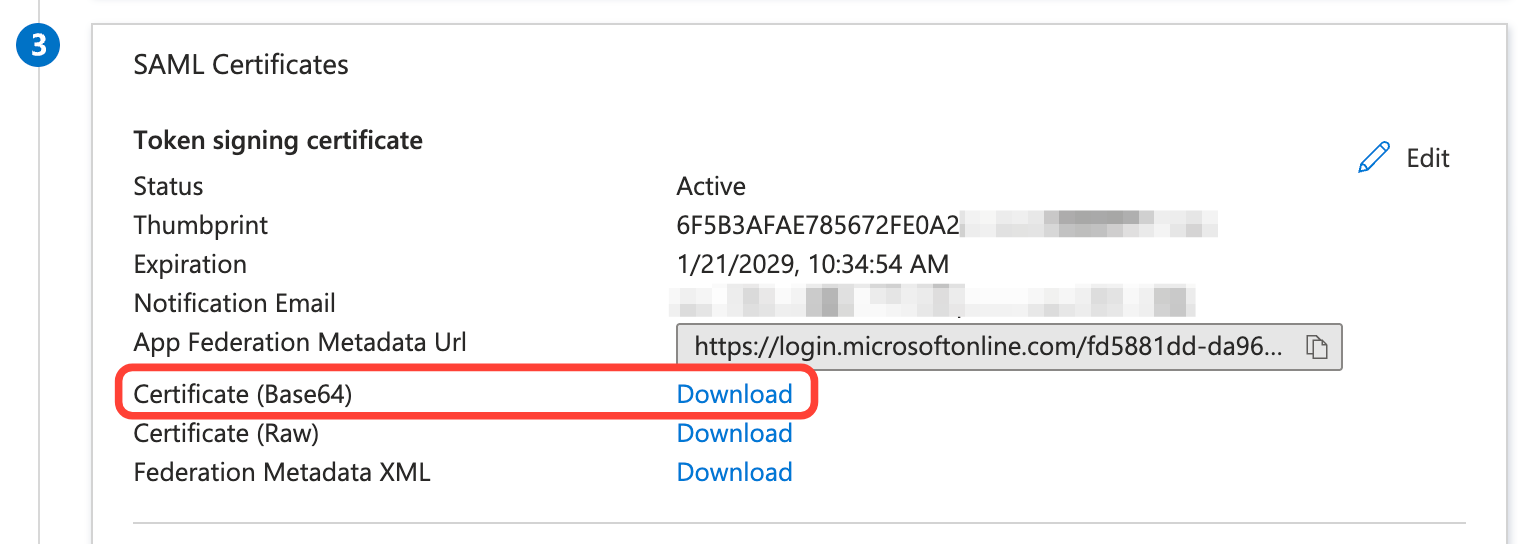The width and height of the screenshot is (1518, 544).
Task: Click the App Federation Metadata Url label
Action: coord(300,343)
